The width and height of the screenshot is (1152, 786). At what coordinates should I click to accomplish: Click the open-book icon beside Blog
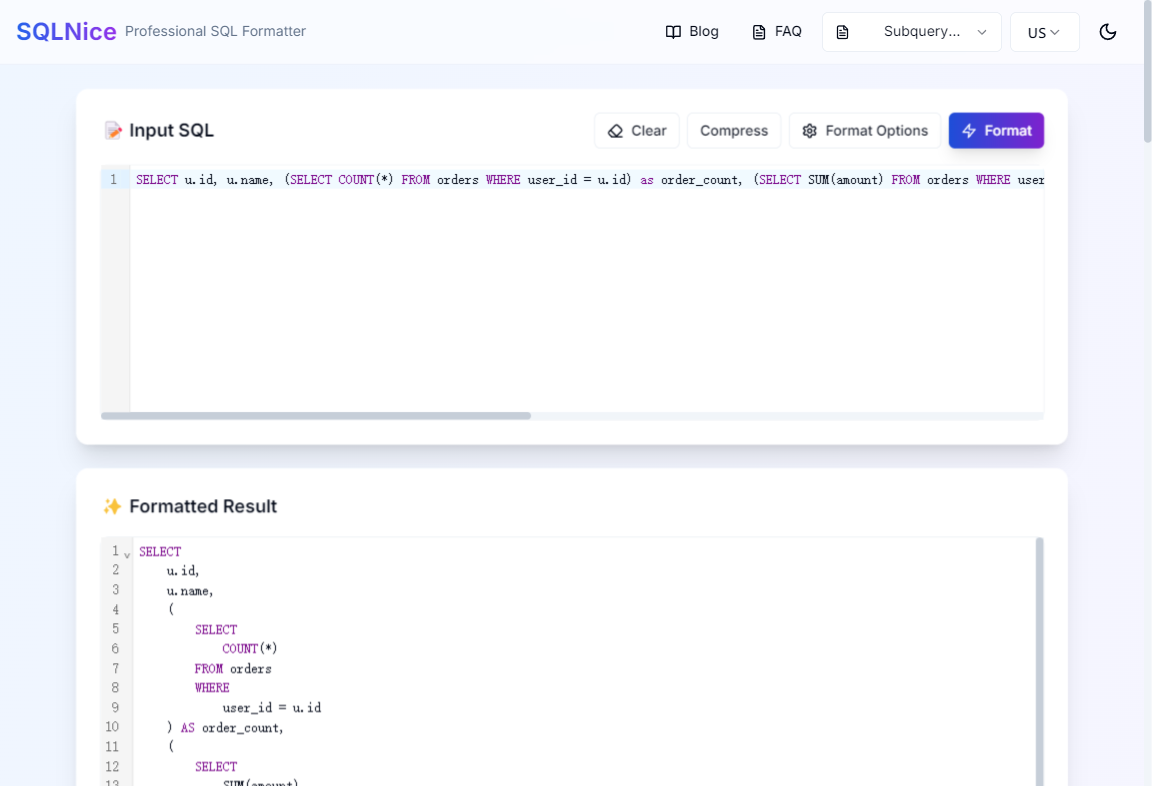tap(672, 31)
